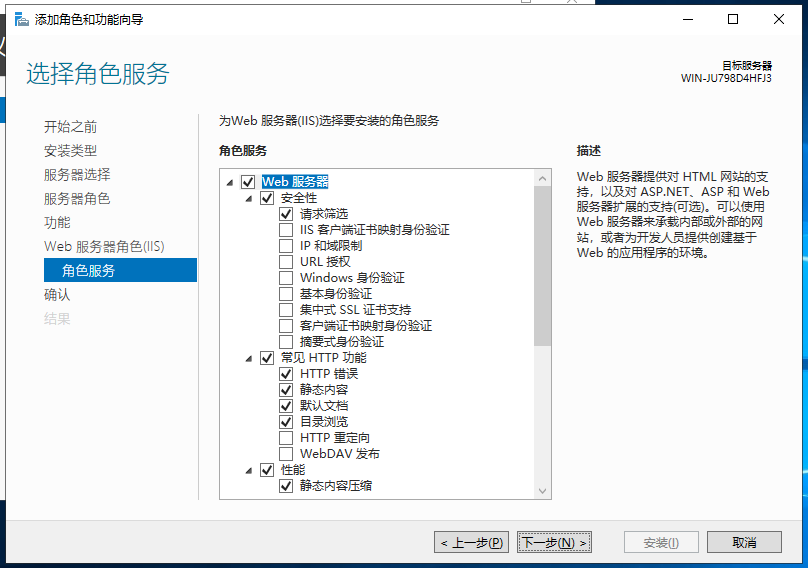Image resolution: width=808 pixels, height=568 pixels.
Task: Select 安装类型 in the left navigation
Action: click(70, 151)
